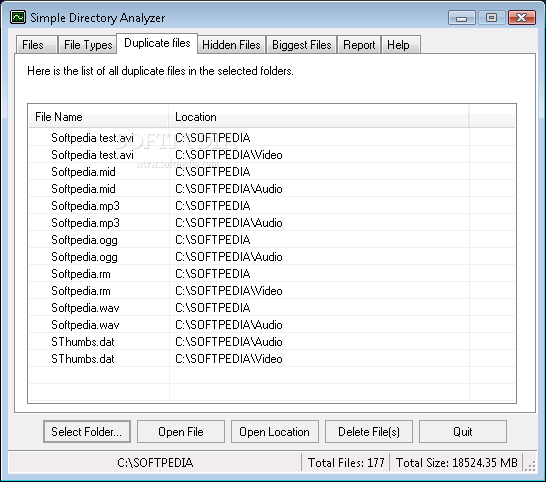Screen dimensions: 546x482
Task: Maximize the Simple Directory Analyzer window
Action: (x=491, y=18)
